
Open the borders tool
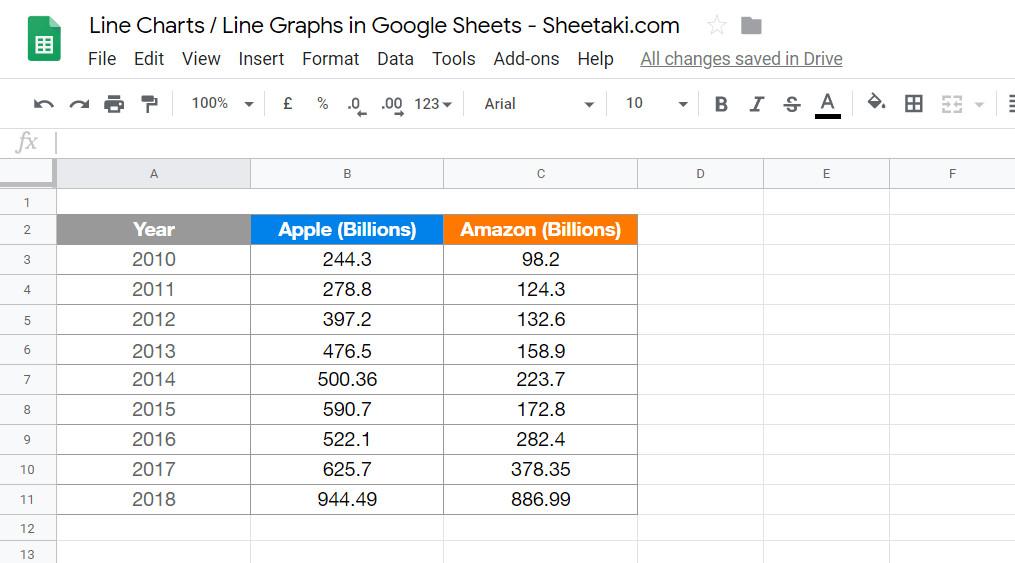pos(913,104)
